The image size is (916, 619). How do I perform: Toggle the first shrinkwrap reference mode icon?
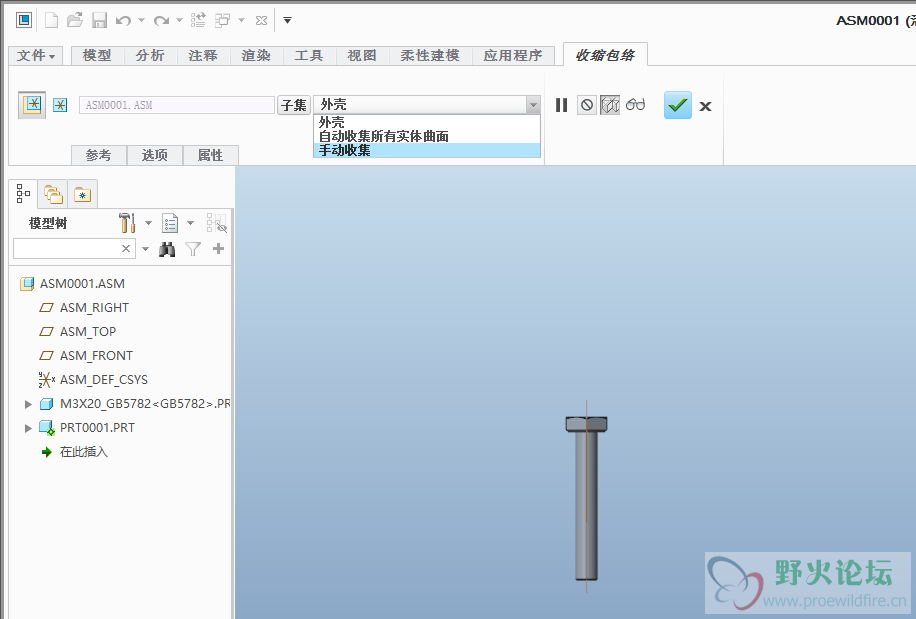coord(32,105)
